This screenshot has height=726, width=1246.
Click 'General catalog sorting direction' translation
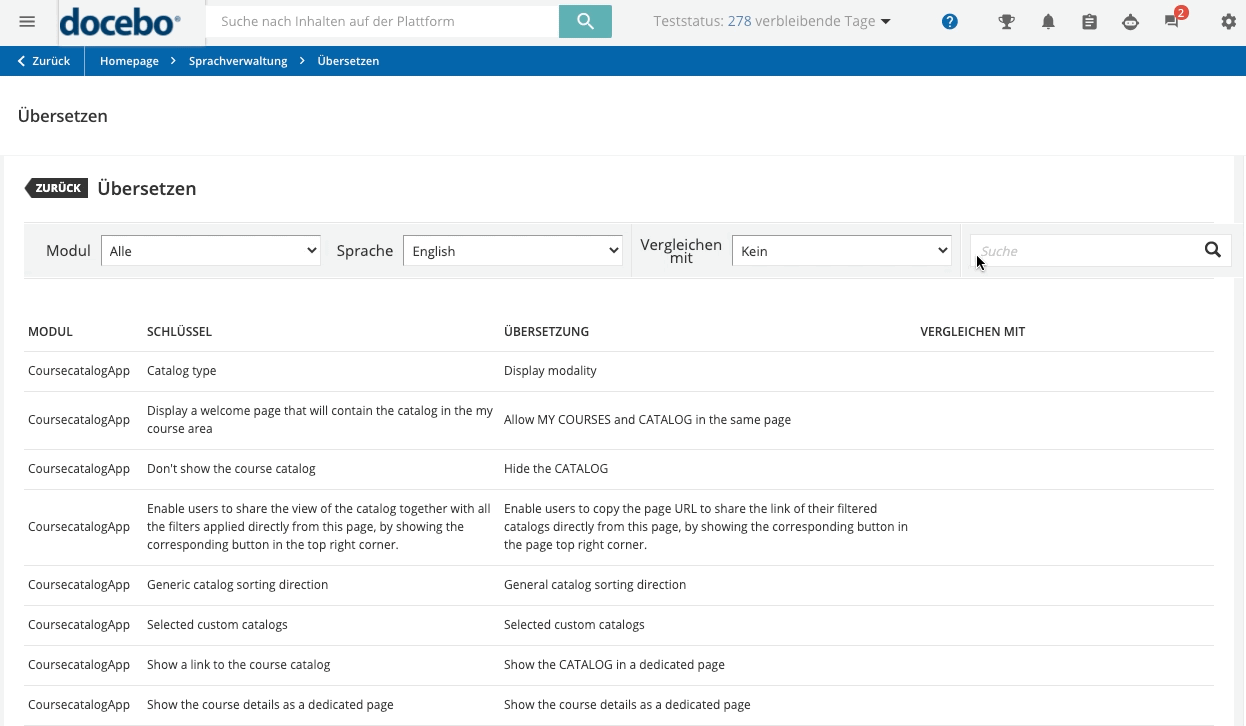click(x=595, y=585)
